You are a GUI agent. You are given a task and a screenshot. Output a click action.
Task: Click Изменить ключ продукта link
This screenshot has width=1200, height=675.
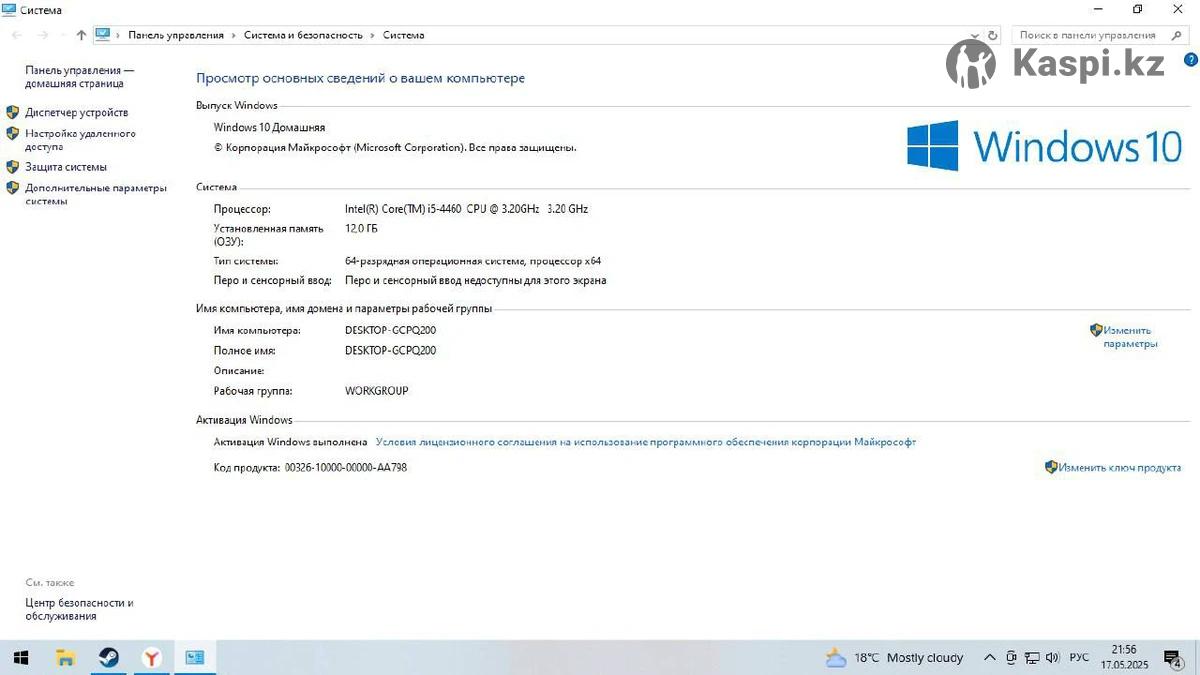pos(1120,467)
